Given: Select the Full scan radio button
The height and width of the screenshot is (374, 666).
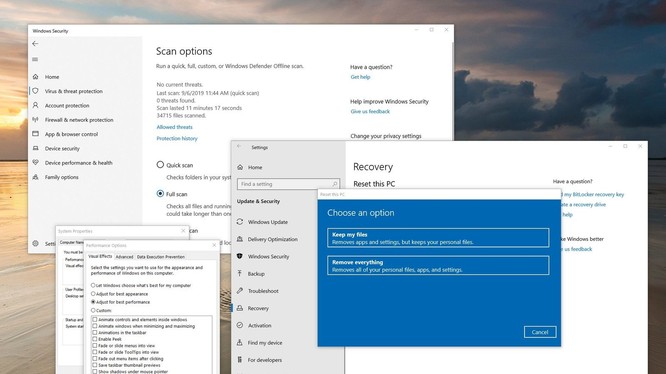Looking at the screenshot, I should click(160, 194).
